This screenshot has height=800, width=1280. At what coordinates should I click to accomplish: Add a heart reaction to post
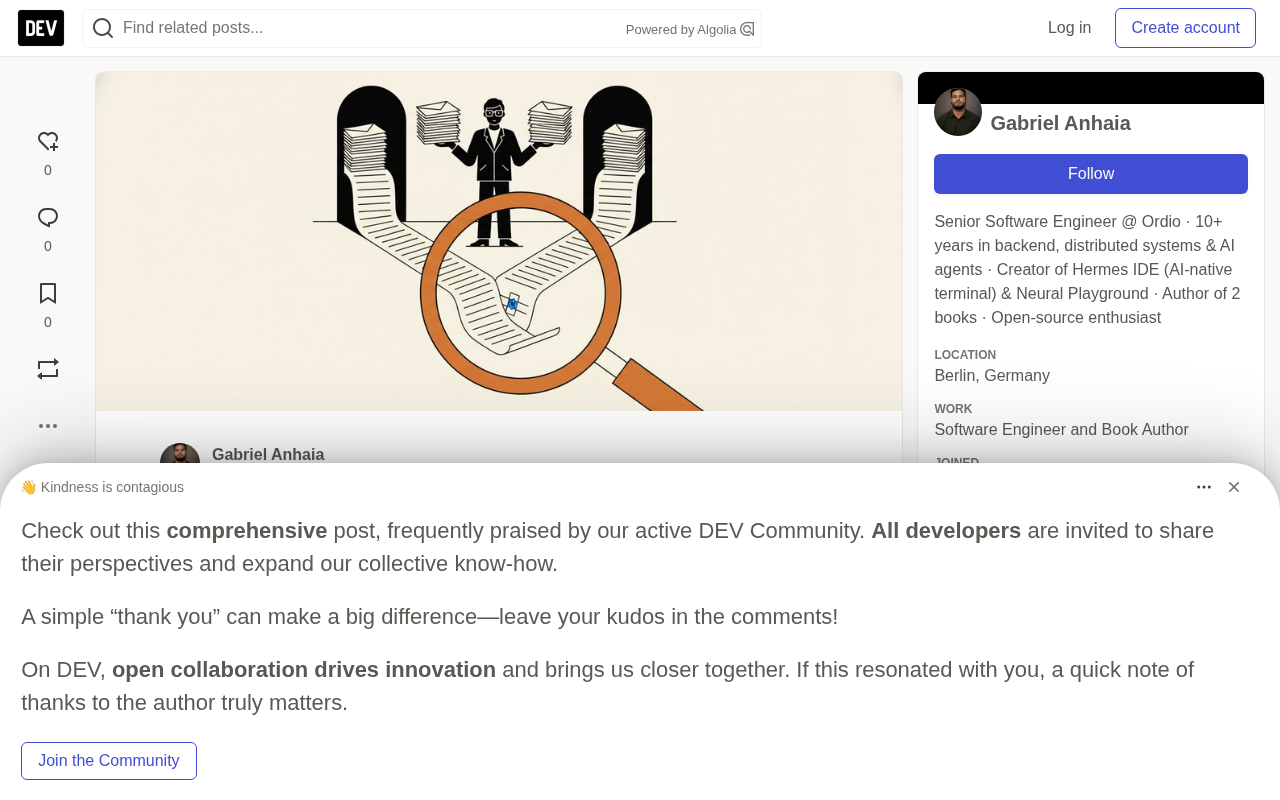(48, 142)
